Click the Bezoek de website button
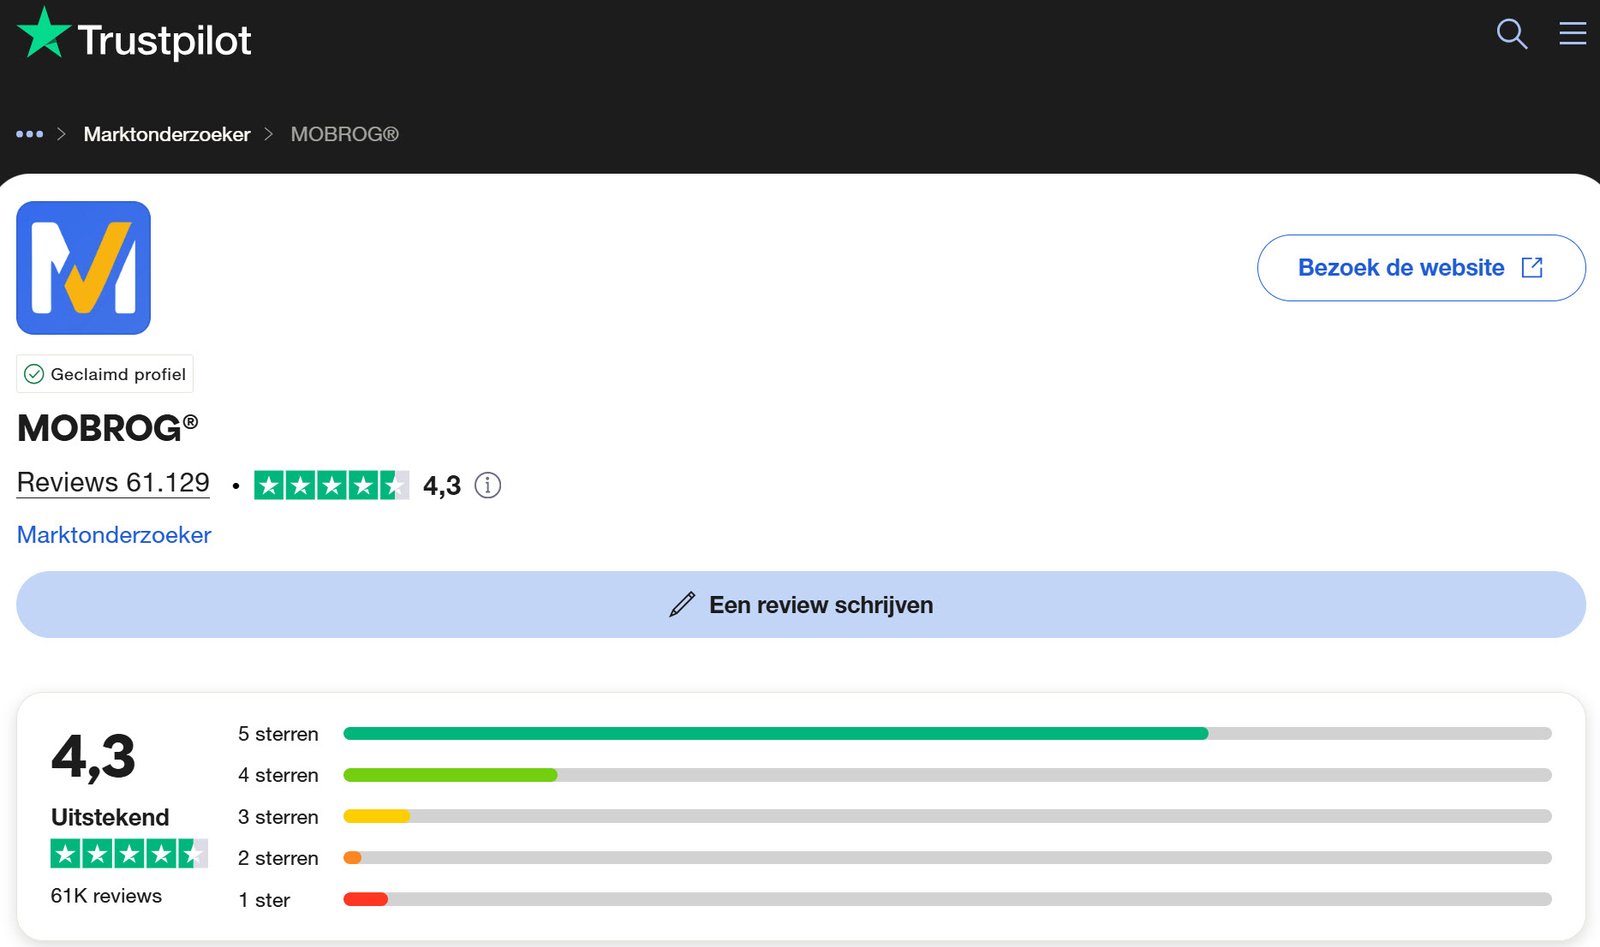This screenshot has width=1600, height=947. pos(1420,267)
